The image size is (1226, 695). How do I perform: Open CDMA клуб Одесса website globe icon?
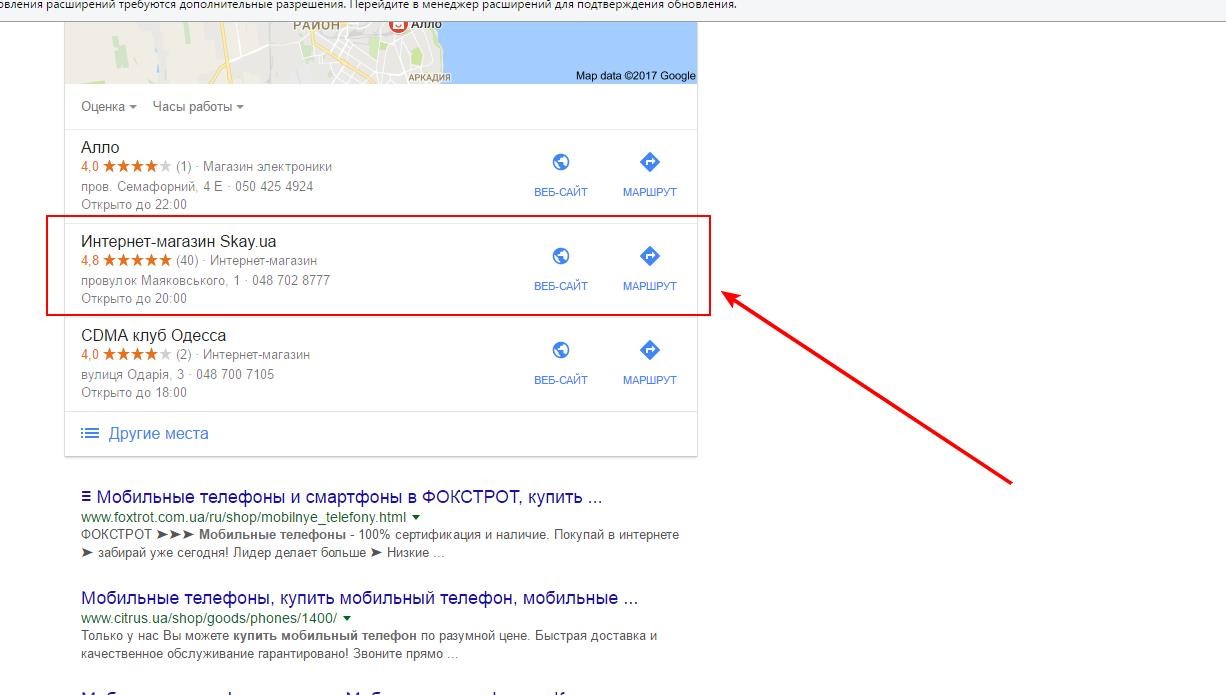coord(561,350)
